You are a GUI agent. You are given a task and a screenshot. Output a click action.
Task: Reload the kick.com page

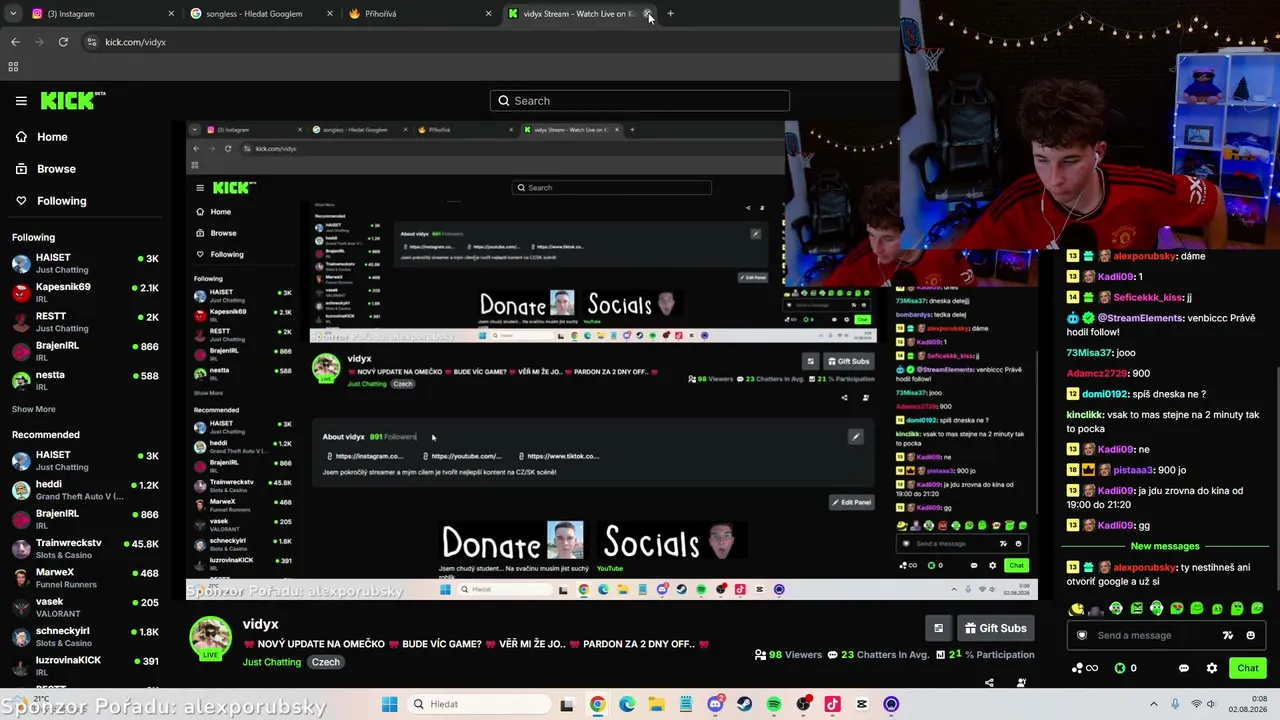click(63, 42)
